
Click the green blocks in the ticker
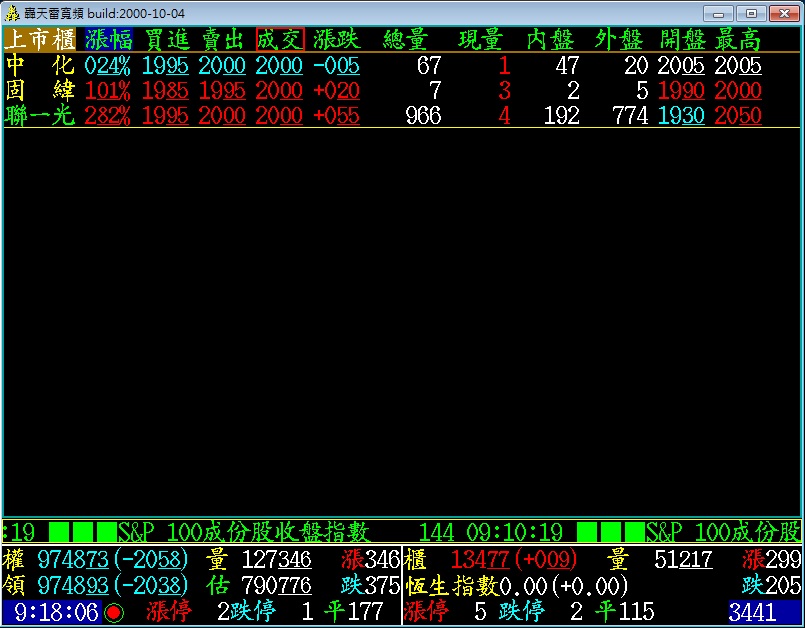click(x=82, y=531)
